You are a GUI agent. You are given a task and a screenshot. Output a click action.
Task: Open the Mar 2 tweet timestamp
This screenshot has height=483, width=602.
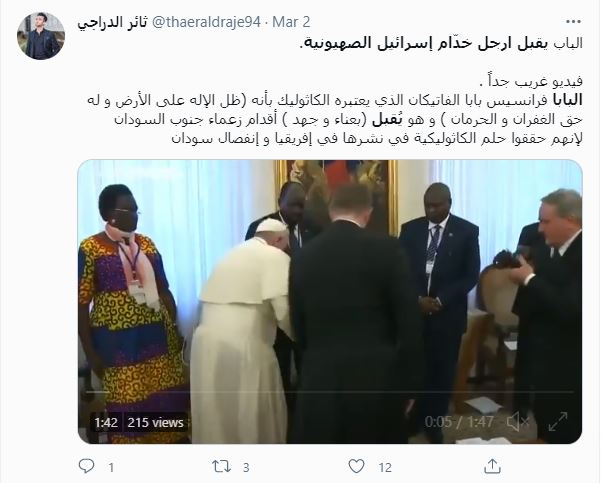click(291, 22)
